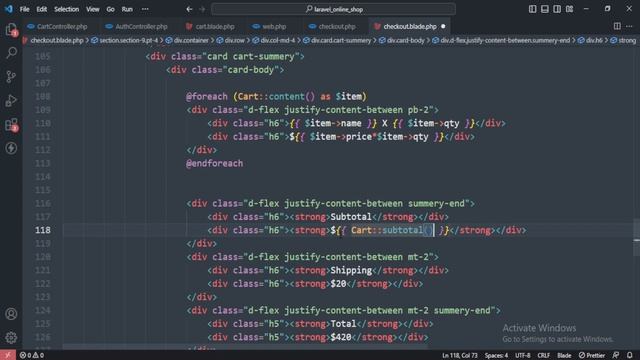The image size is (640, 360).
Task: Close the unsaved checkout.blade.php tab via its dot
Action: (443, 27)
